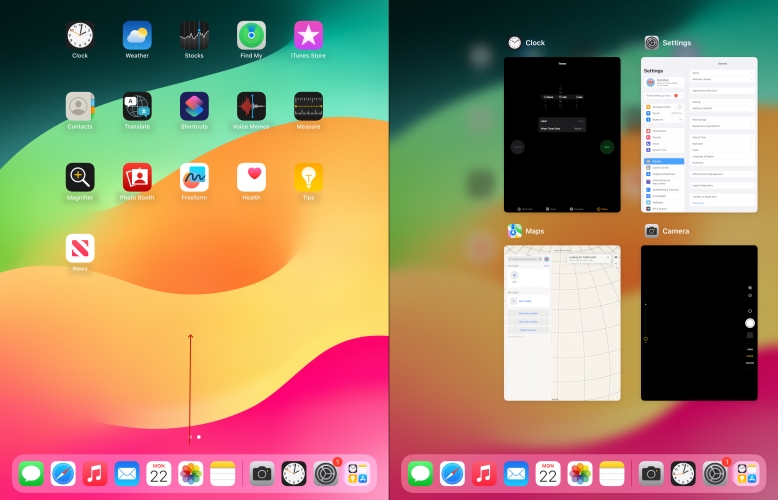Image resolution: width=778 pixels, height=500 pixels.
Task: Tap the Maps icon above the Maps card
Action: pos(515,231)
